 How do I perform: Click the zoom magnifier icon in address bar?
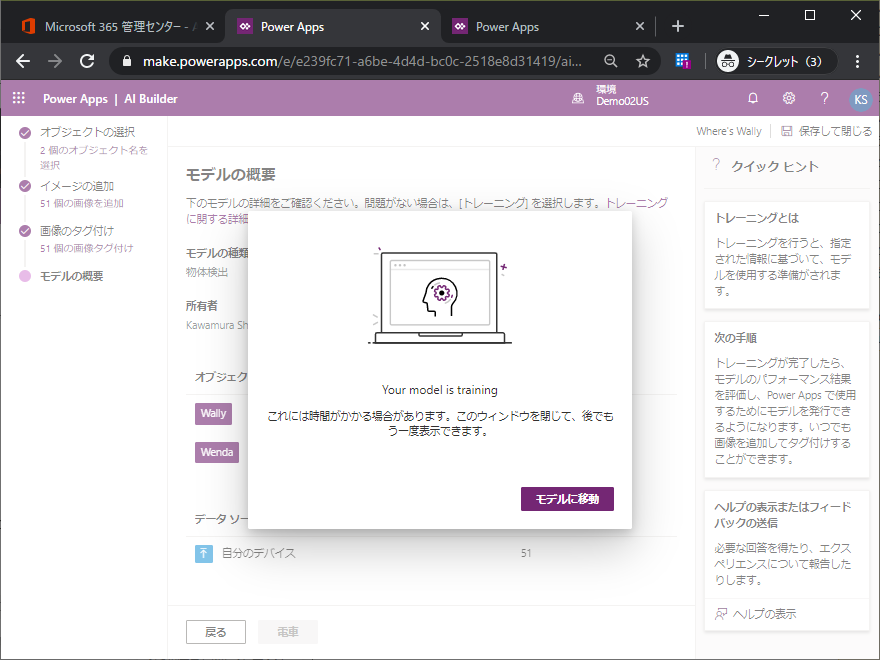611,61
